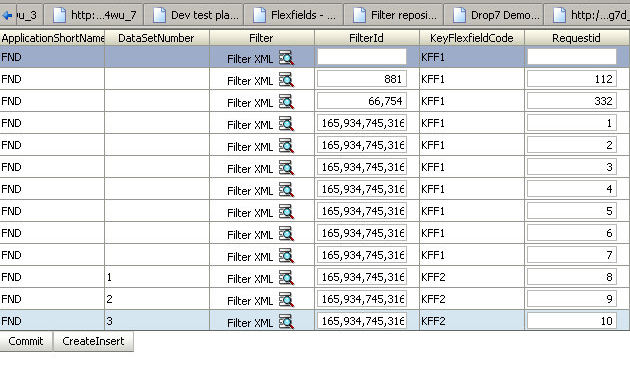
Task: Open Filter XML lookup icon for Requestid 112
Action: point(286,80)
